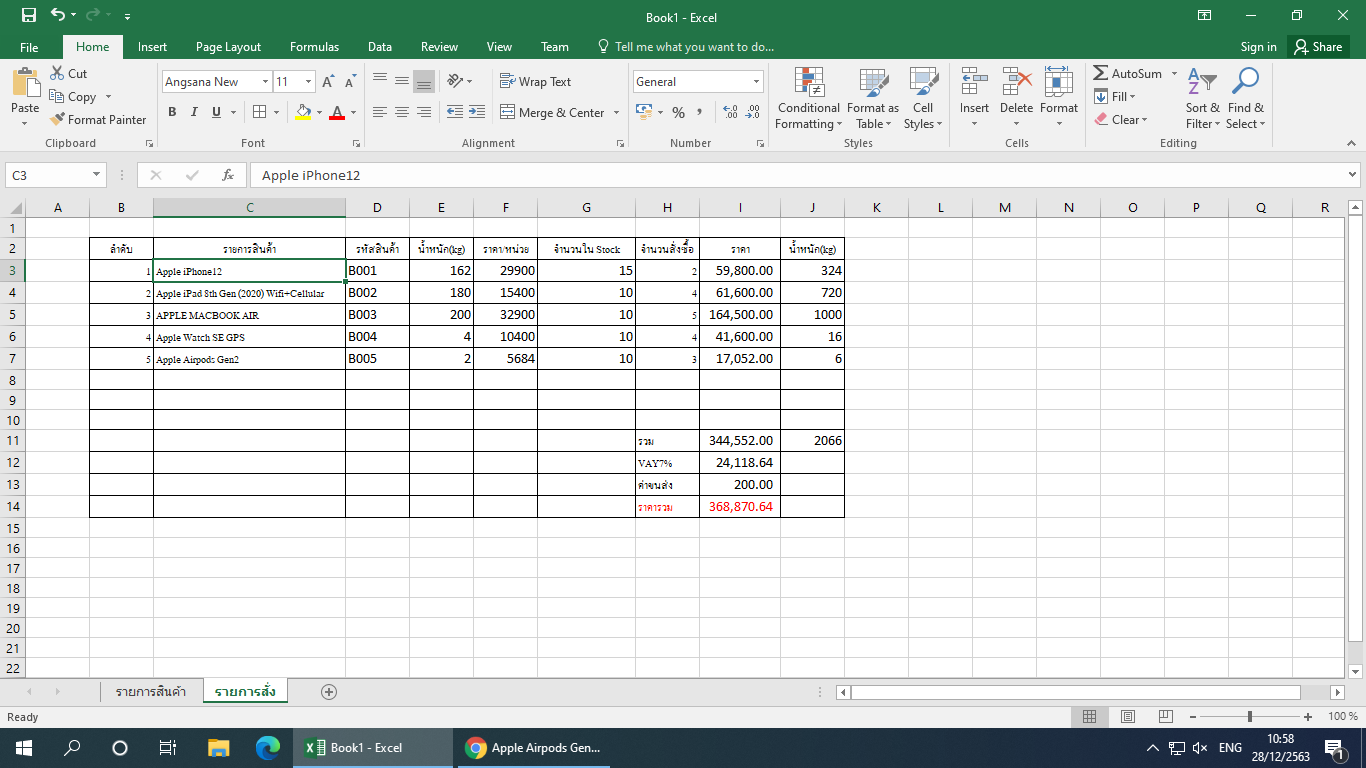Toggle Bold formatting

click(172, 113)
